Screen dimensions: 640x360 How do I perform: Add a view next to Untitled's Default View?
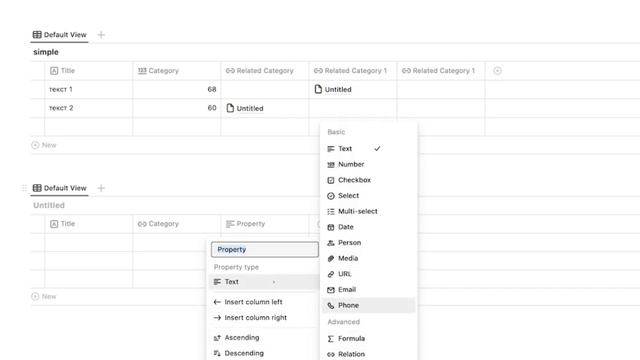[x=101, y=188]
